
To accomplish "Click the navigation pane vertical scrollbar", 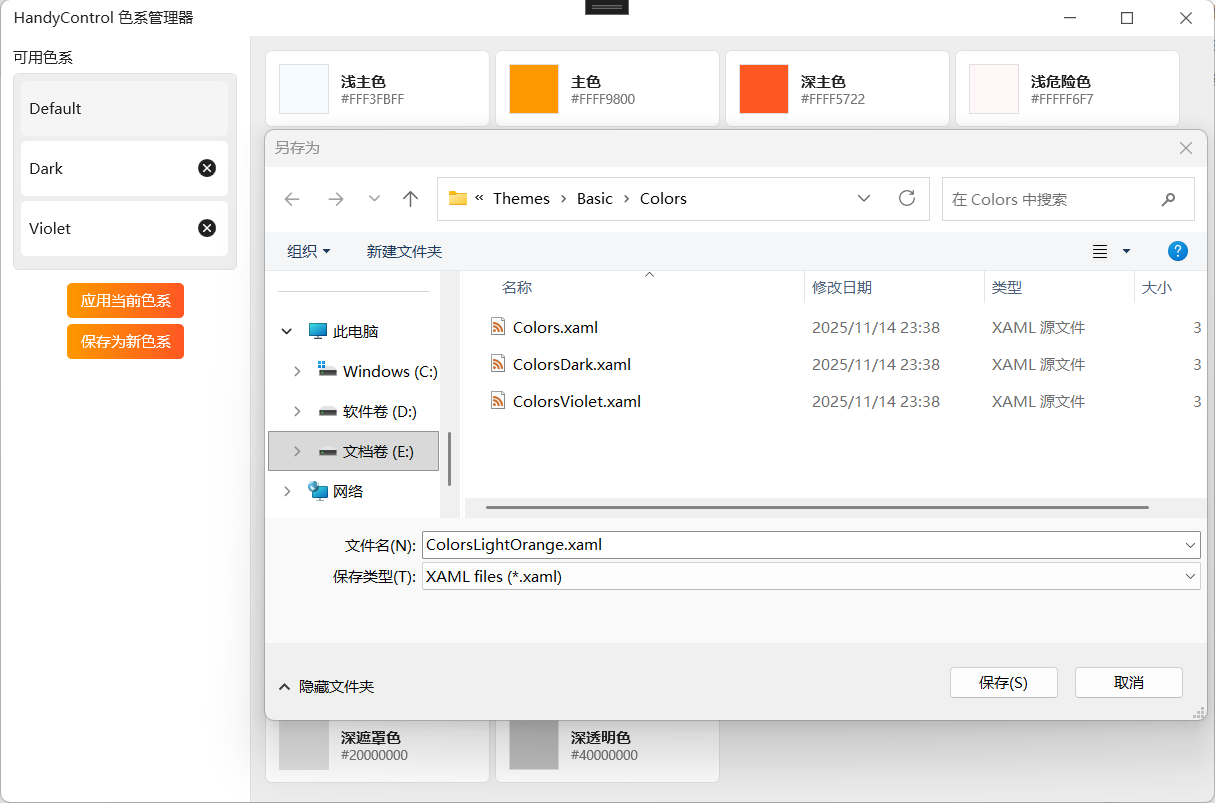I will [x=450, y=457].
